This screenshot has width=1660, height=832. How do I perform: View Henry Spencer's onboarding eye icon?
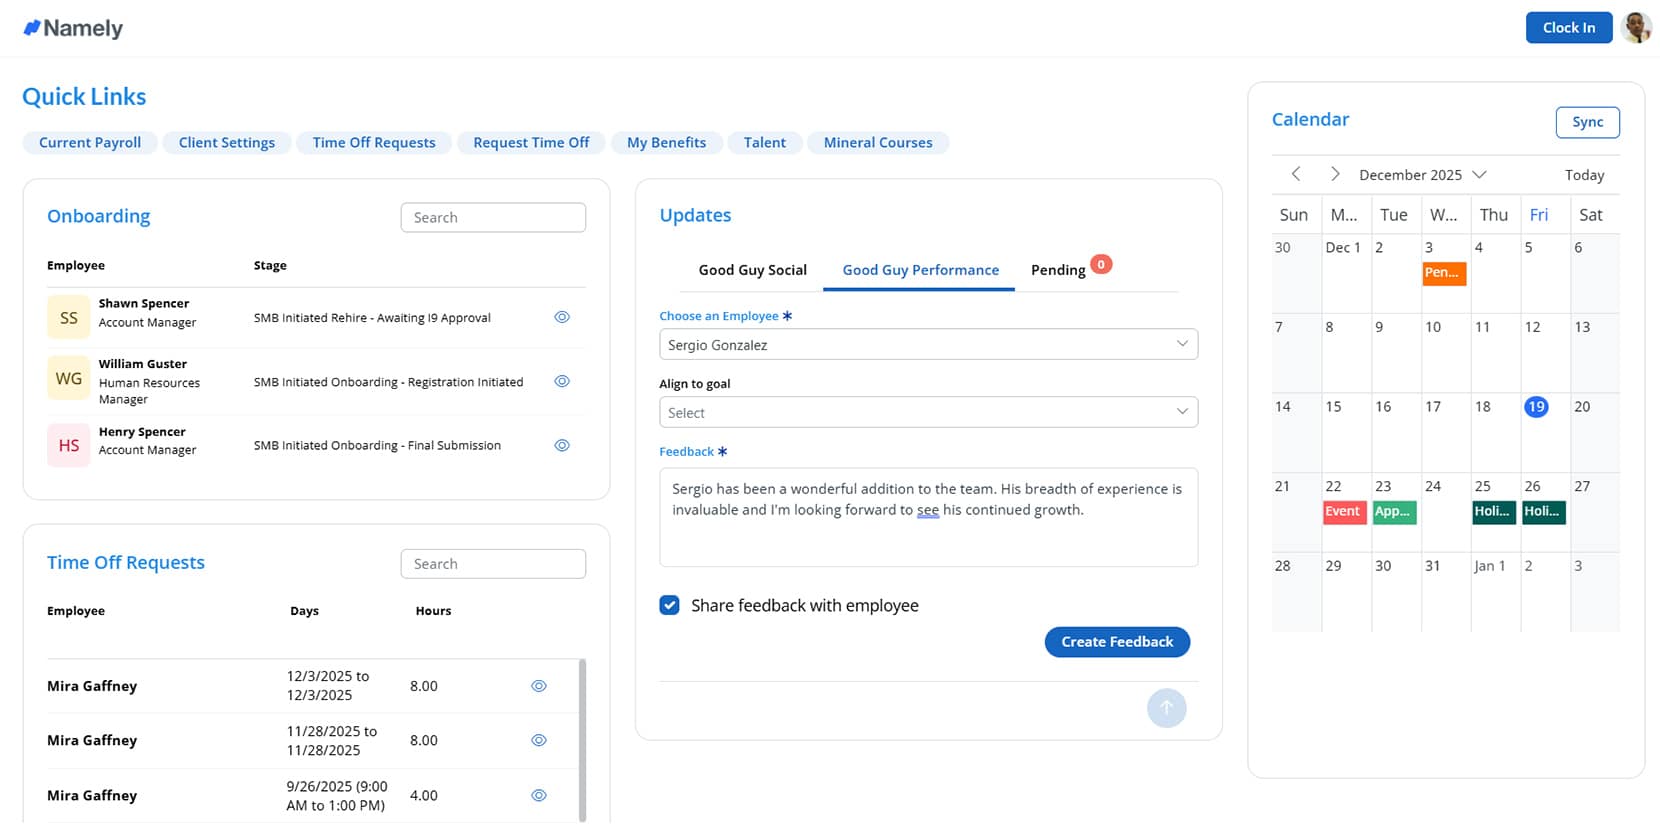pos(562,445)
